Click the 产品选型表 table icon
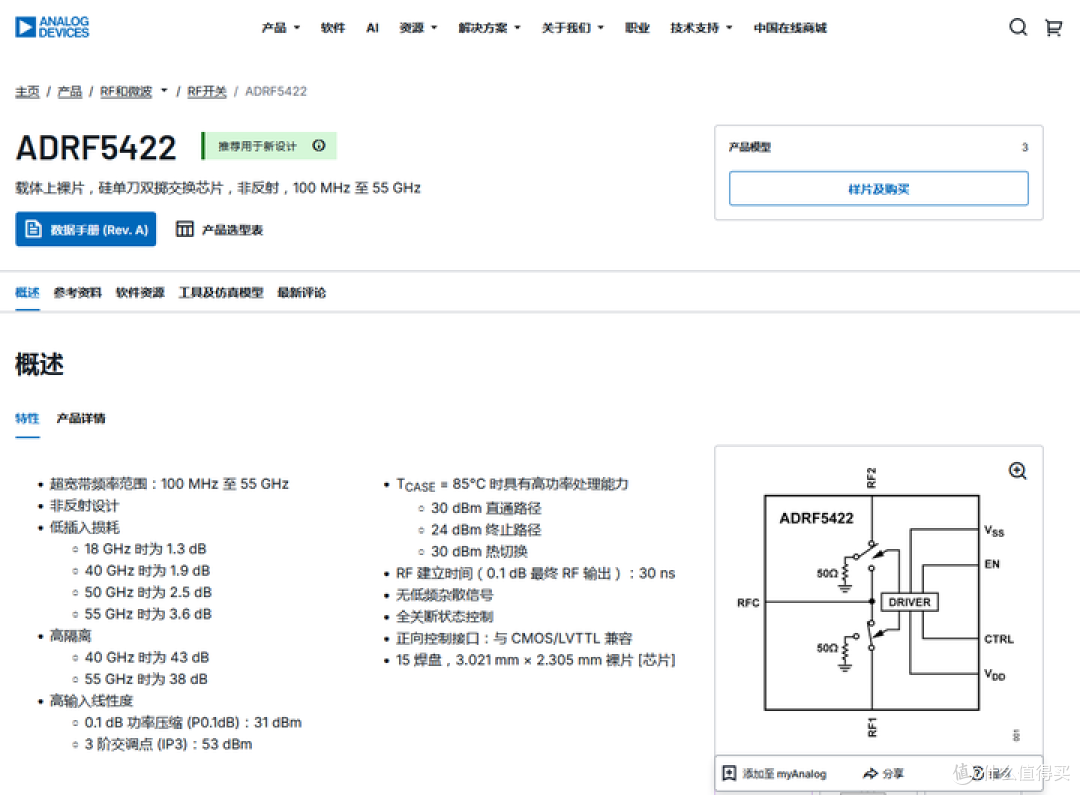 pos(185,229)
